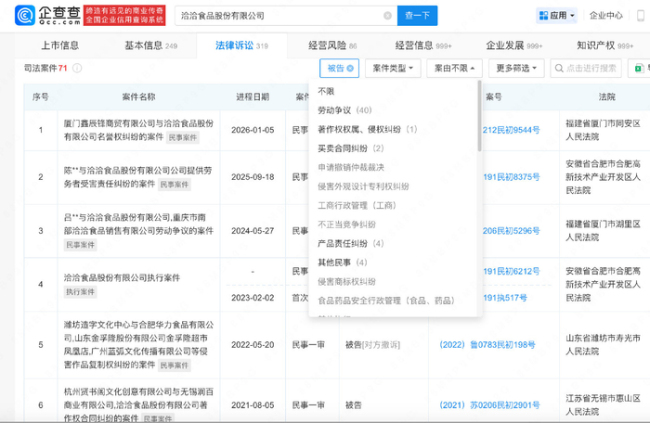Expand the 更多筛选 dropdown
Viewport: 650px width, 423px height.
point(516,68)
